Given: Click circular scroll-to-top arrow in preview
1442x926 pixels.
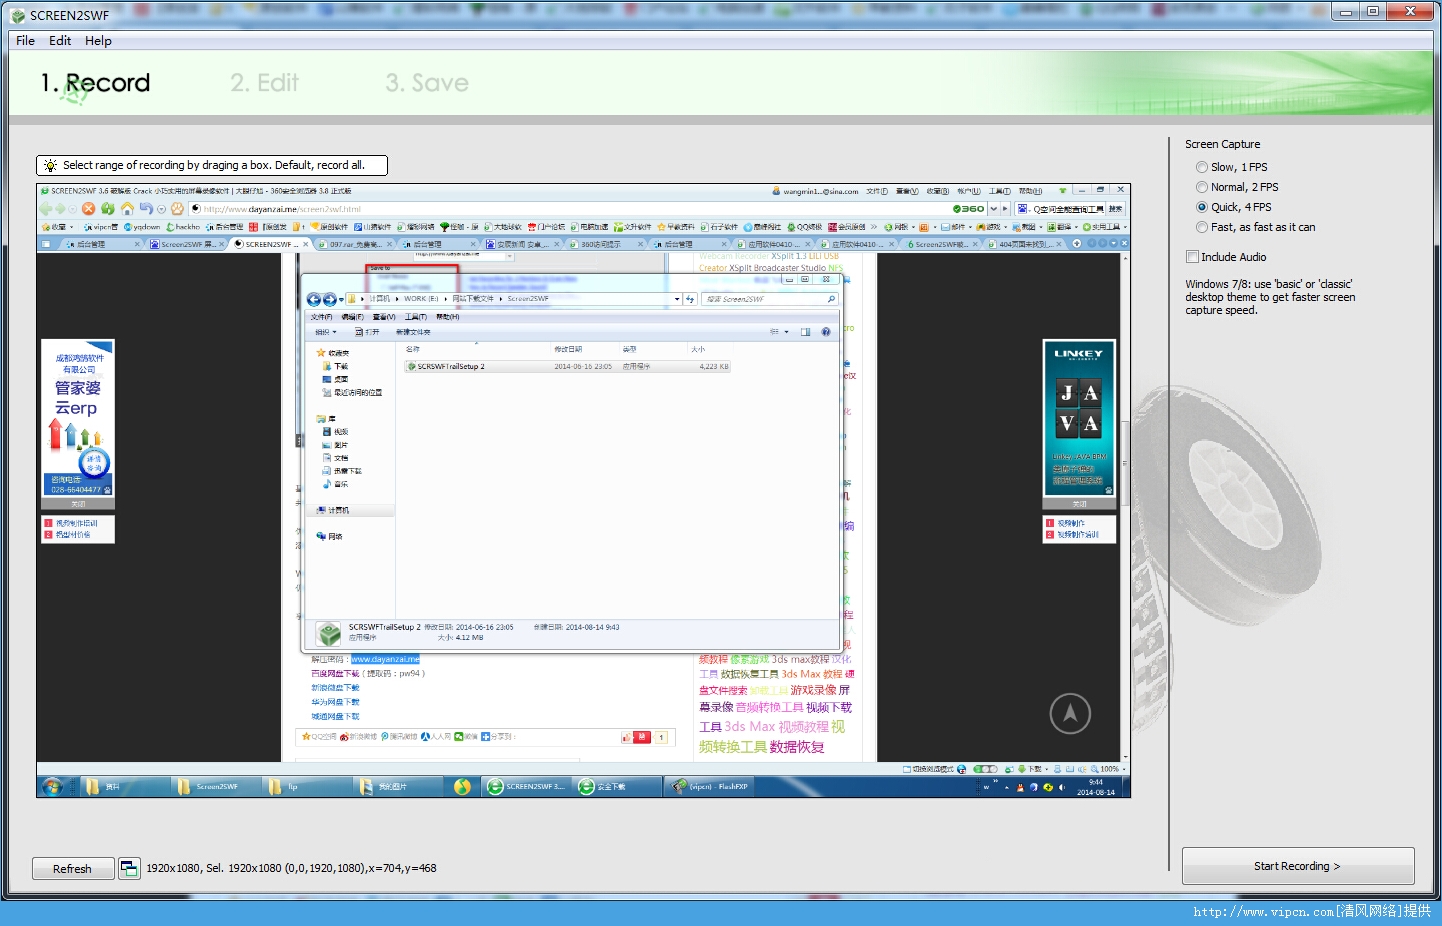Looking at the screenshot, I should (x=1070, y=713).
